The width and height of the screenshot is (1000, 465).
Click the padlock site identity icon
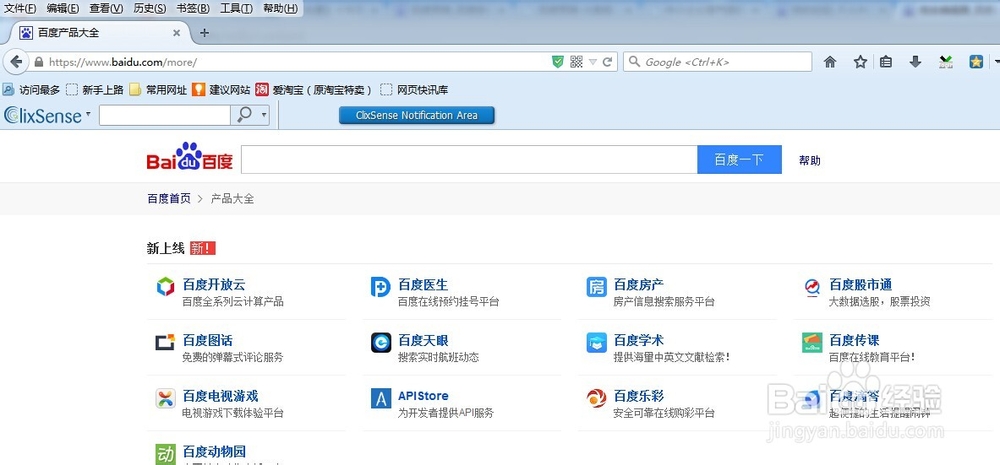pyautogui.click(x=39, y=62)
